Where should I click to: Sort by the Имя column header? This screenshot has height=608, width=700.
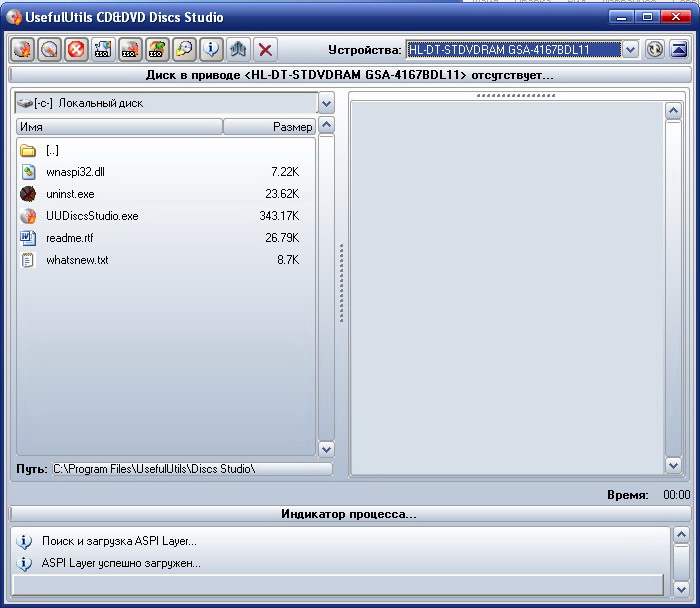pyautogui.click(x=119, y=127)
